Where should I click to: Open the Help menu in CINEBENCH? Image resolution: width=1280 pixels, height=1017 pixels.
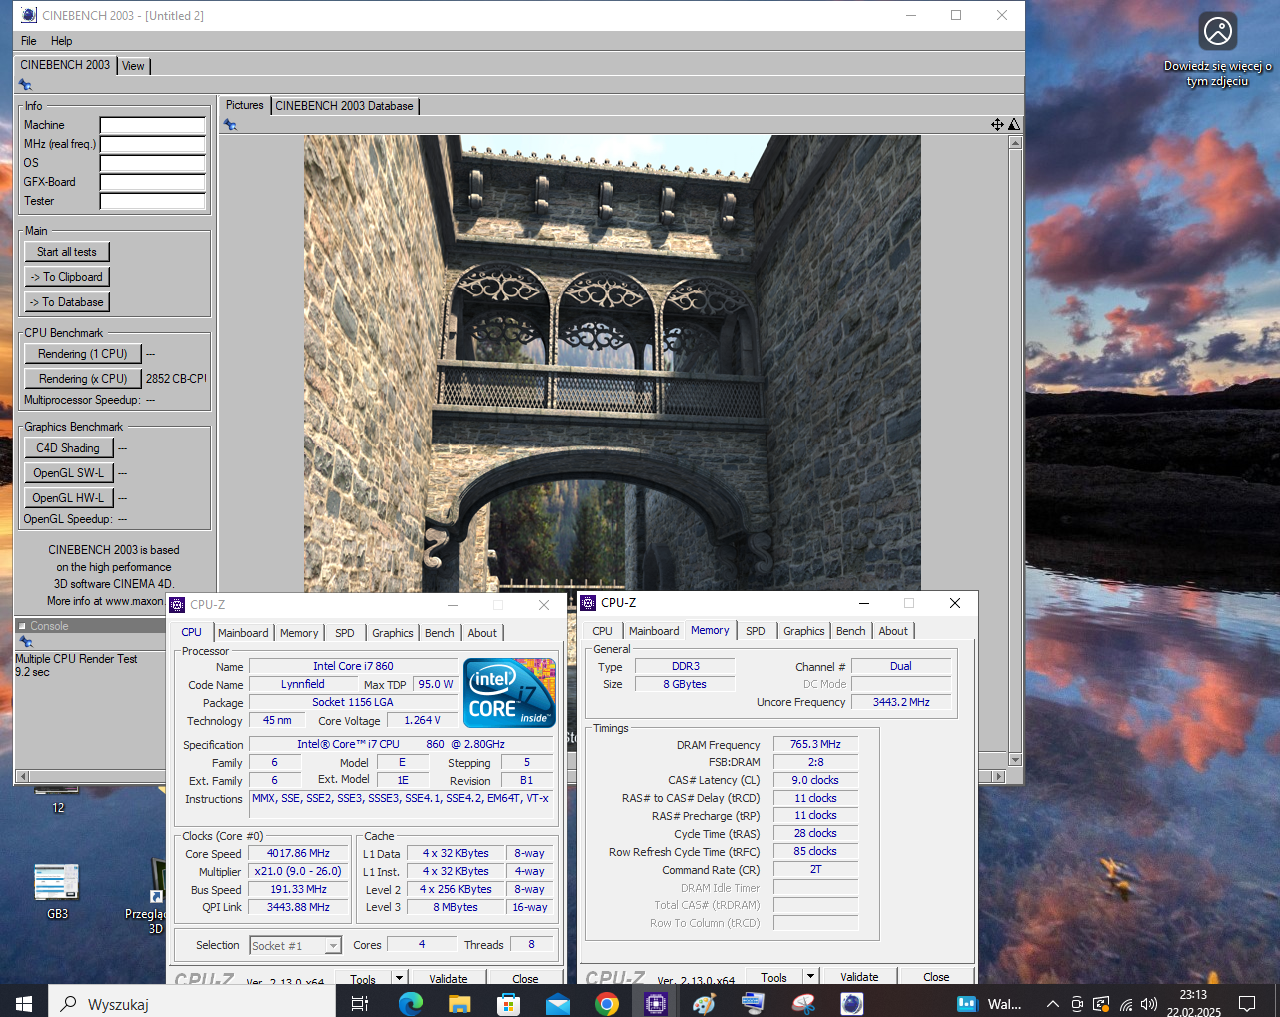(61, 41)
